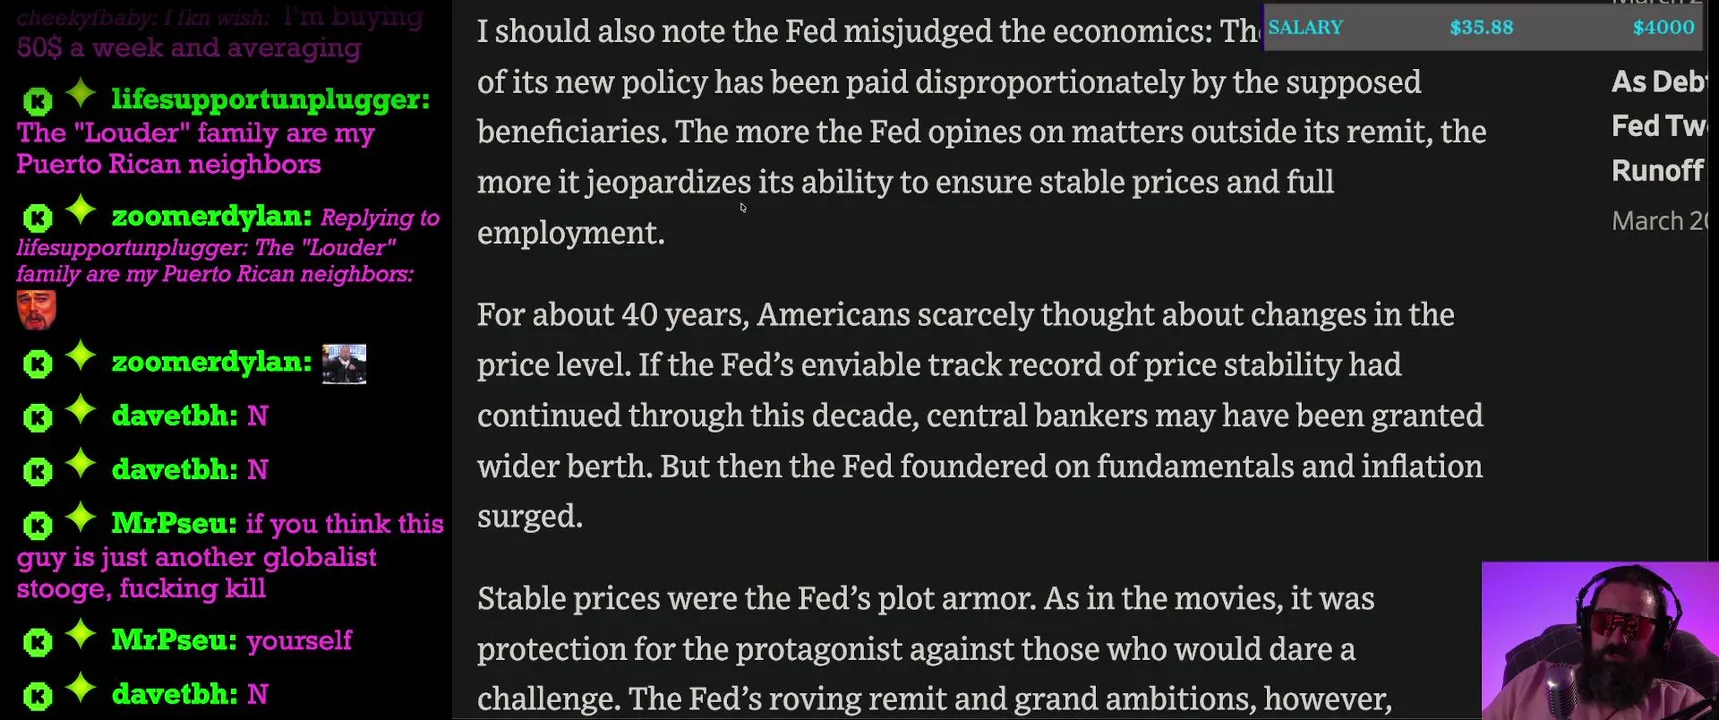The height and width of the screenshot is (720, 1719).
Task: Click the $4000 goal on the salary bar
Action: click(x=1663, y=28)
